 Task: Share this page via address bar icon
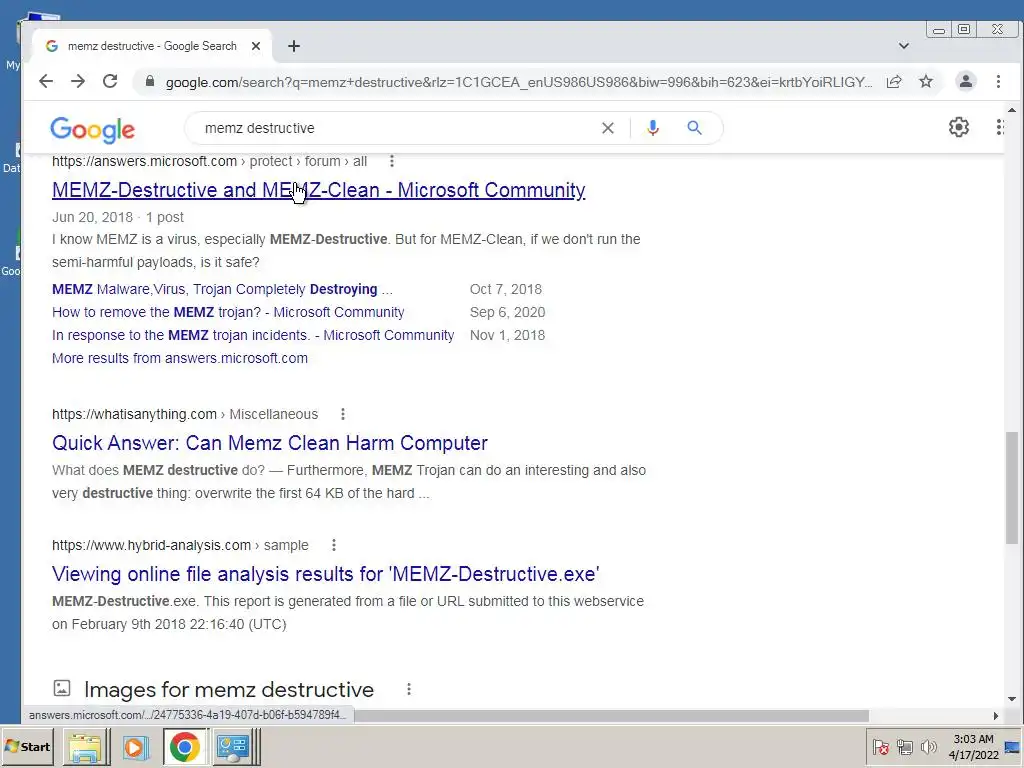pos(894,82)
